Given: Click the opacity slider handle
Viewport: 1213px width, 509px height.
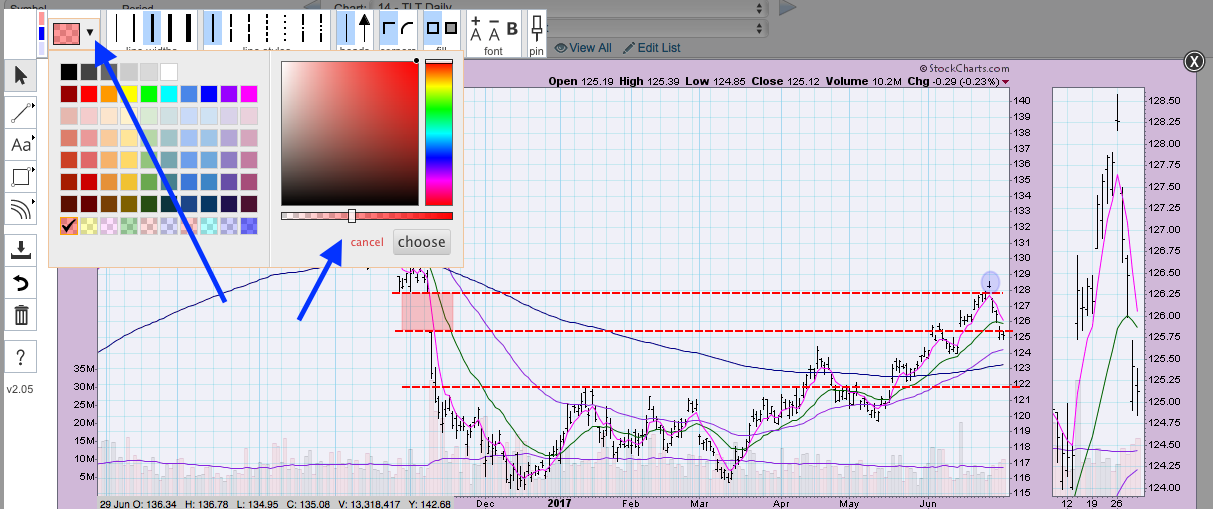Looking at the screenshot, I should point(352,216).
